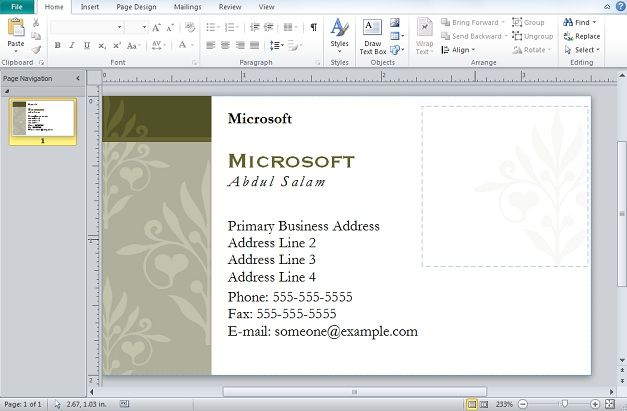This screenshot has height=411, width=627.
Task: Switch to the Insert tab
Action: 90,7
